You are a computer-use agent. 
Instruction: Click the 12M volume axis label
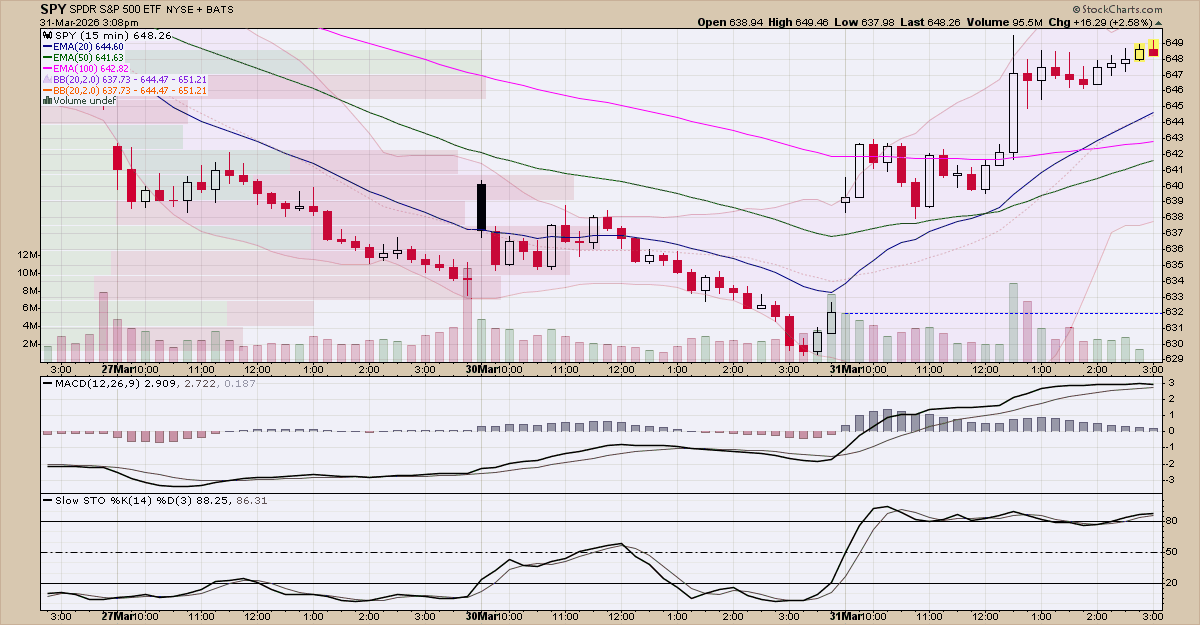[27, 255]
